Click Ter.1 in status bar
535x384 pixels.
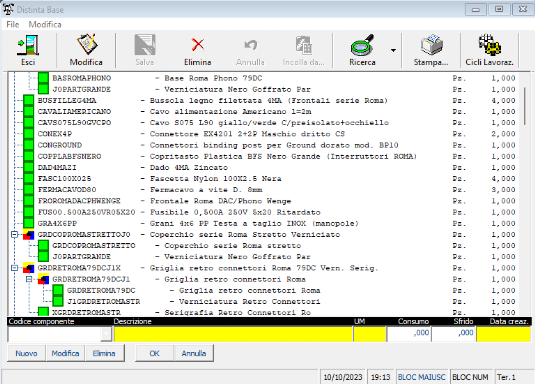coord(506,377)
